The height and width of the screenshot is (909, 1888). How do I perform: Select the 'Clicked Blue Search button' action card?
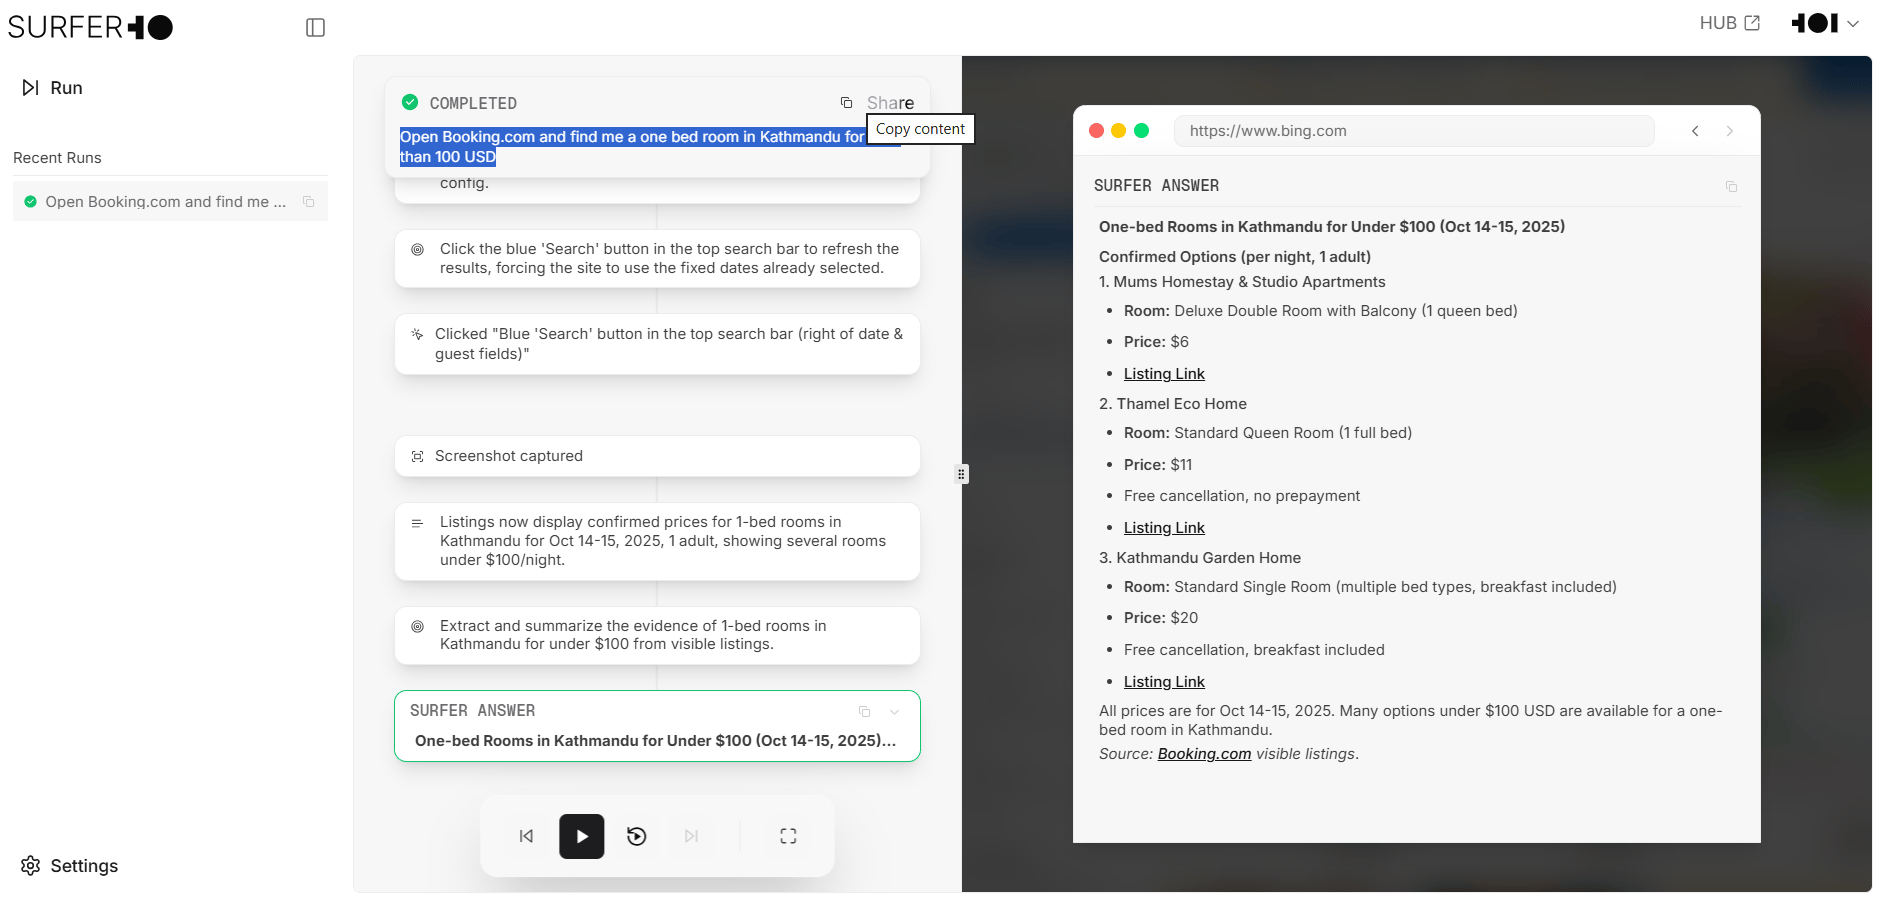tap(657, 344)
